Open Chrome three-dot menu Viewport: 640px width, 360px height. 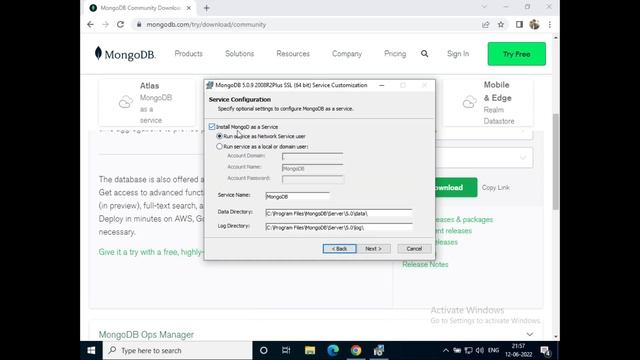tap(550, 24)
